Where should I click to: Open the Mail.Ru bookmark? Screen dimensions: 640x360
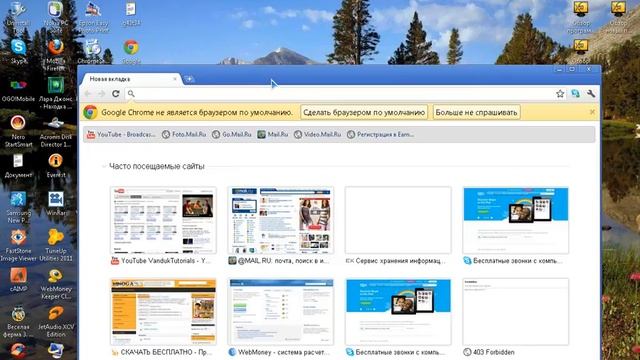273,134
